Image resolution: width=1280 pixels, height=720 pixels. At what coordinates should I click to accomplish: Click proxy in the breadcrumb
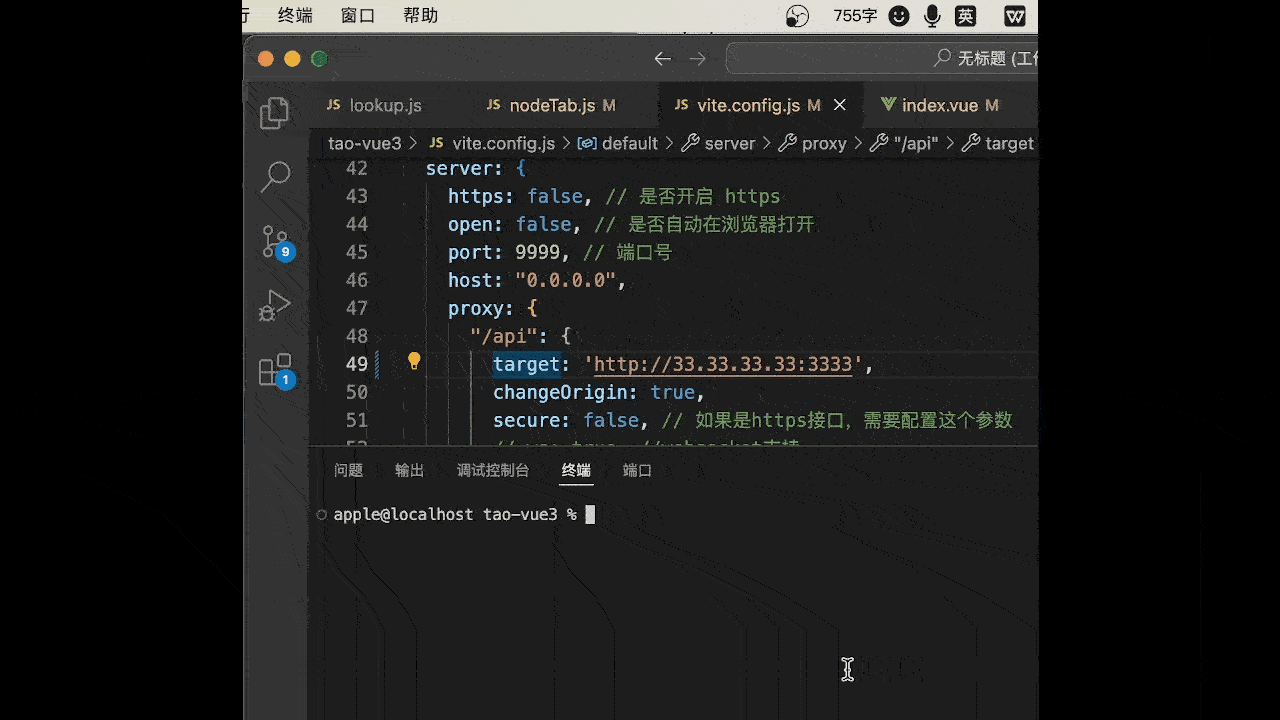tap(824, 143)
